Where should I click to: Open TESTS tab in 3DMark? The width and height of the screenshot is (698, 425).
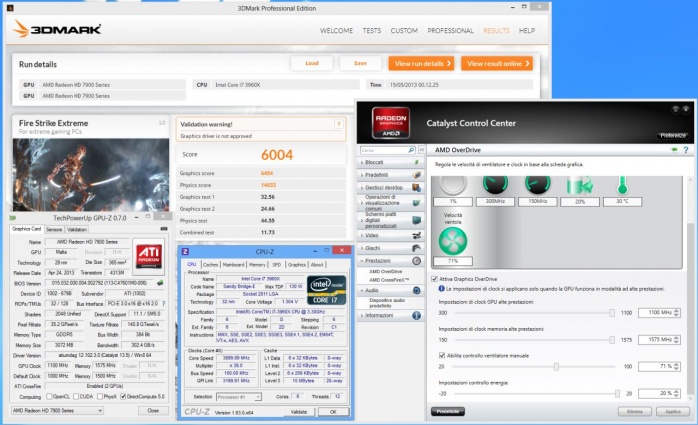click(372, 30)
